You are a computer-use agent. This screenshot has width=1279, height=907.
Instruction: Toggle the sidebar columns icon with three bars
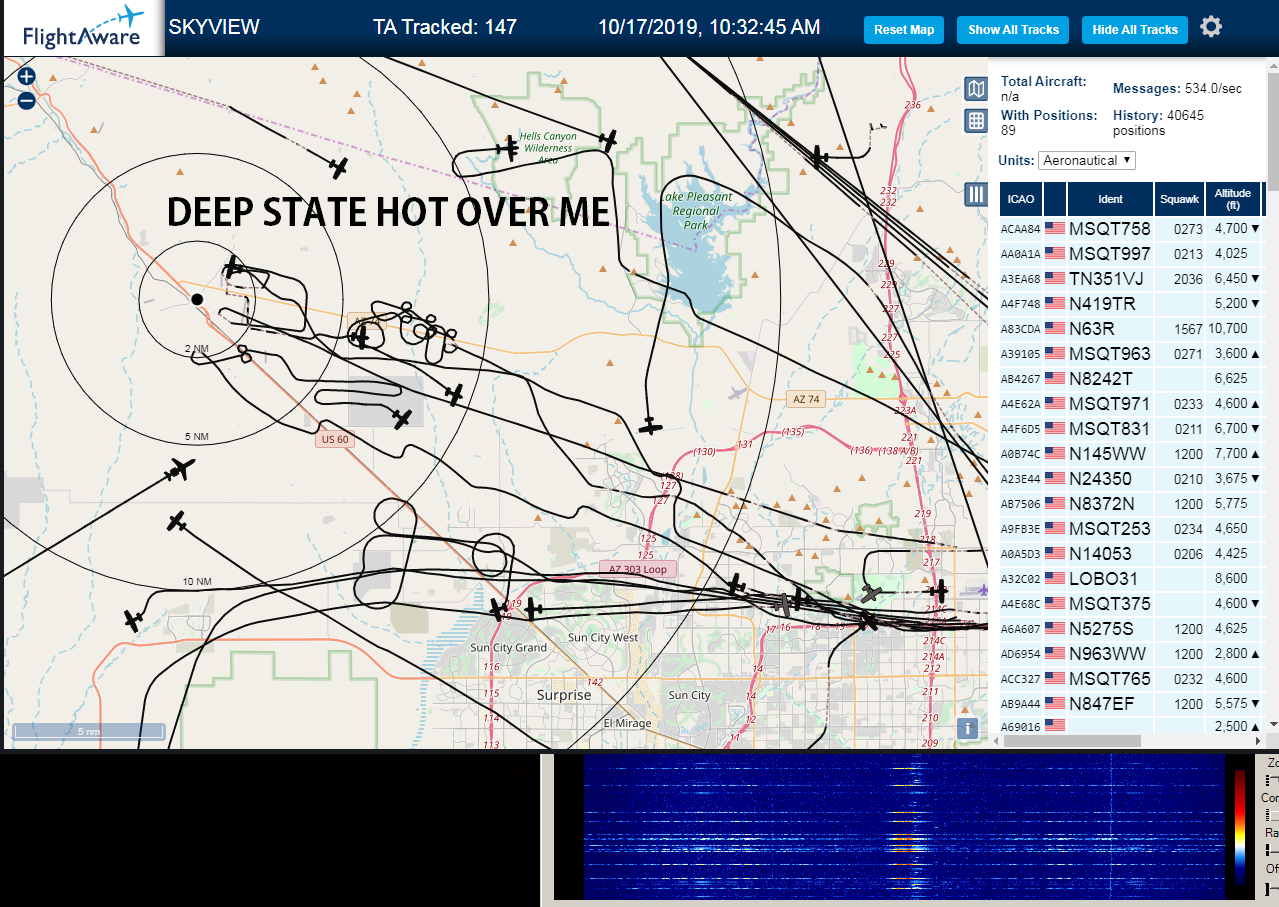[x=976, y=194]
